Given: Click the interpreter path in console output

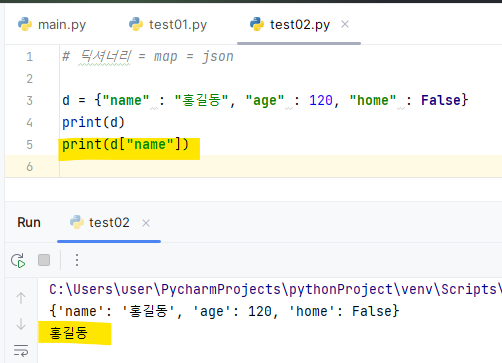Looking at the screenshot, I should 275,289.
